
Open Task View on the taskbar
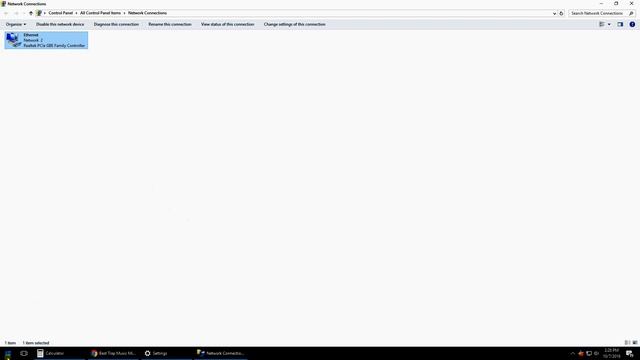(x=24, y=353)
